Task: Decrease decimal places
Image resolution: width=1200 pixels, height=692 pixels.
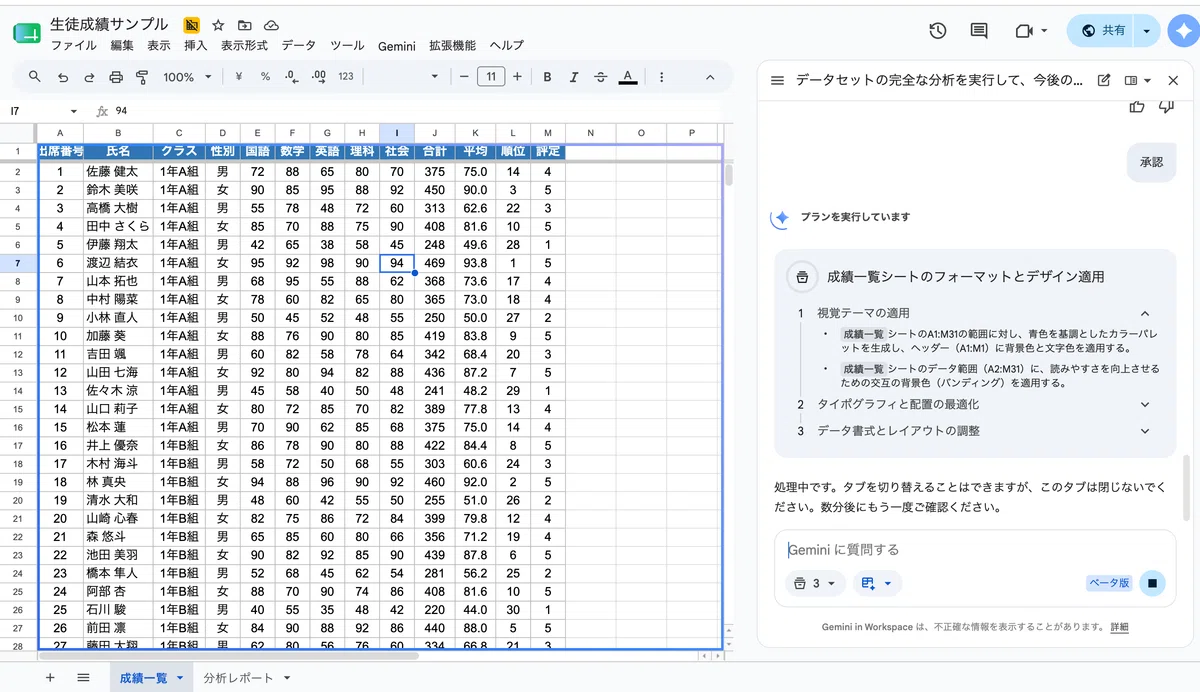Action: (x=292, y=77)
